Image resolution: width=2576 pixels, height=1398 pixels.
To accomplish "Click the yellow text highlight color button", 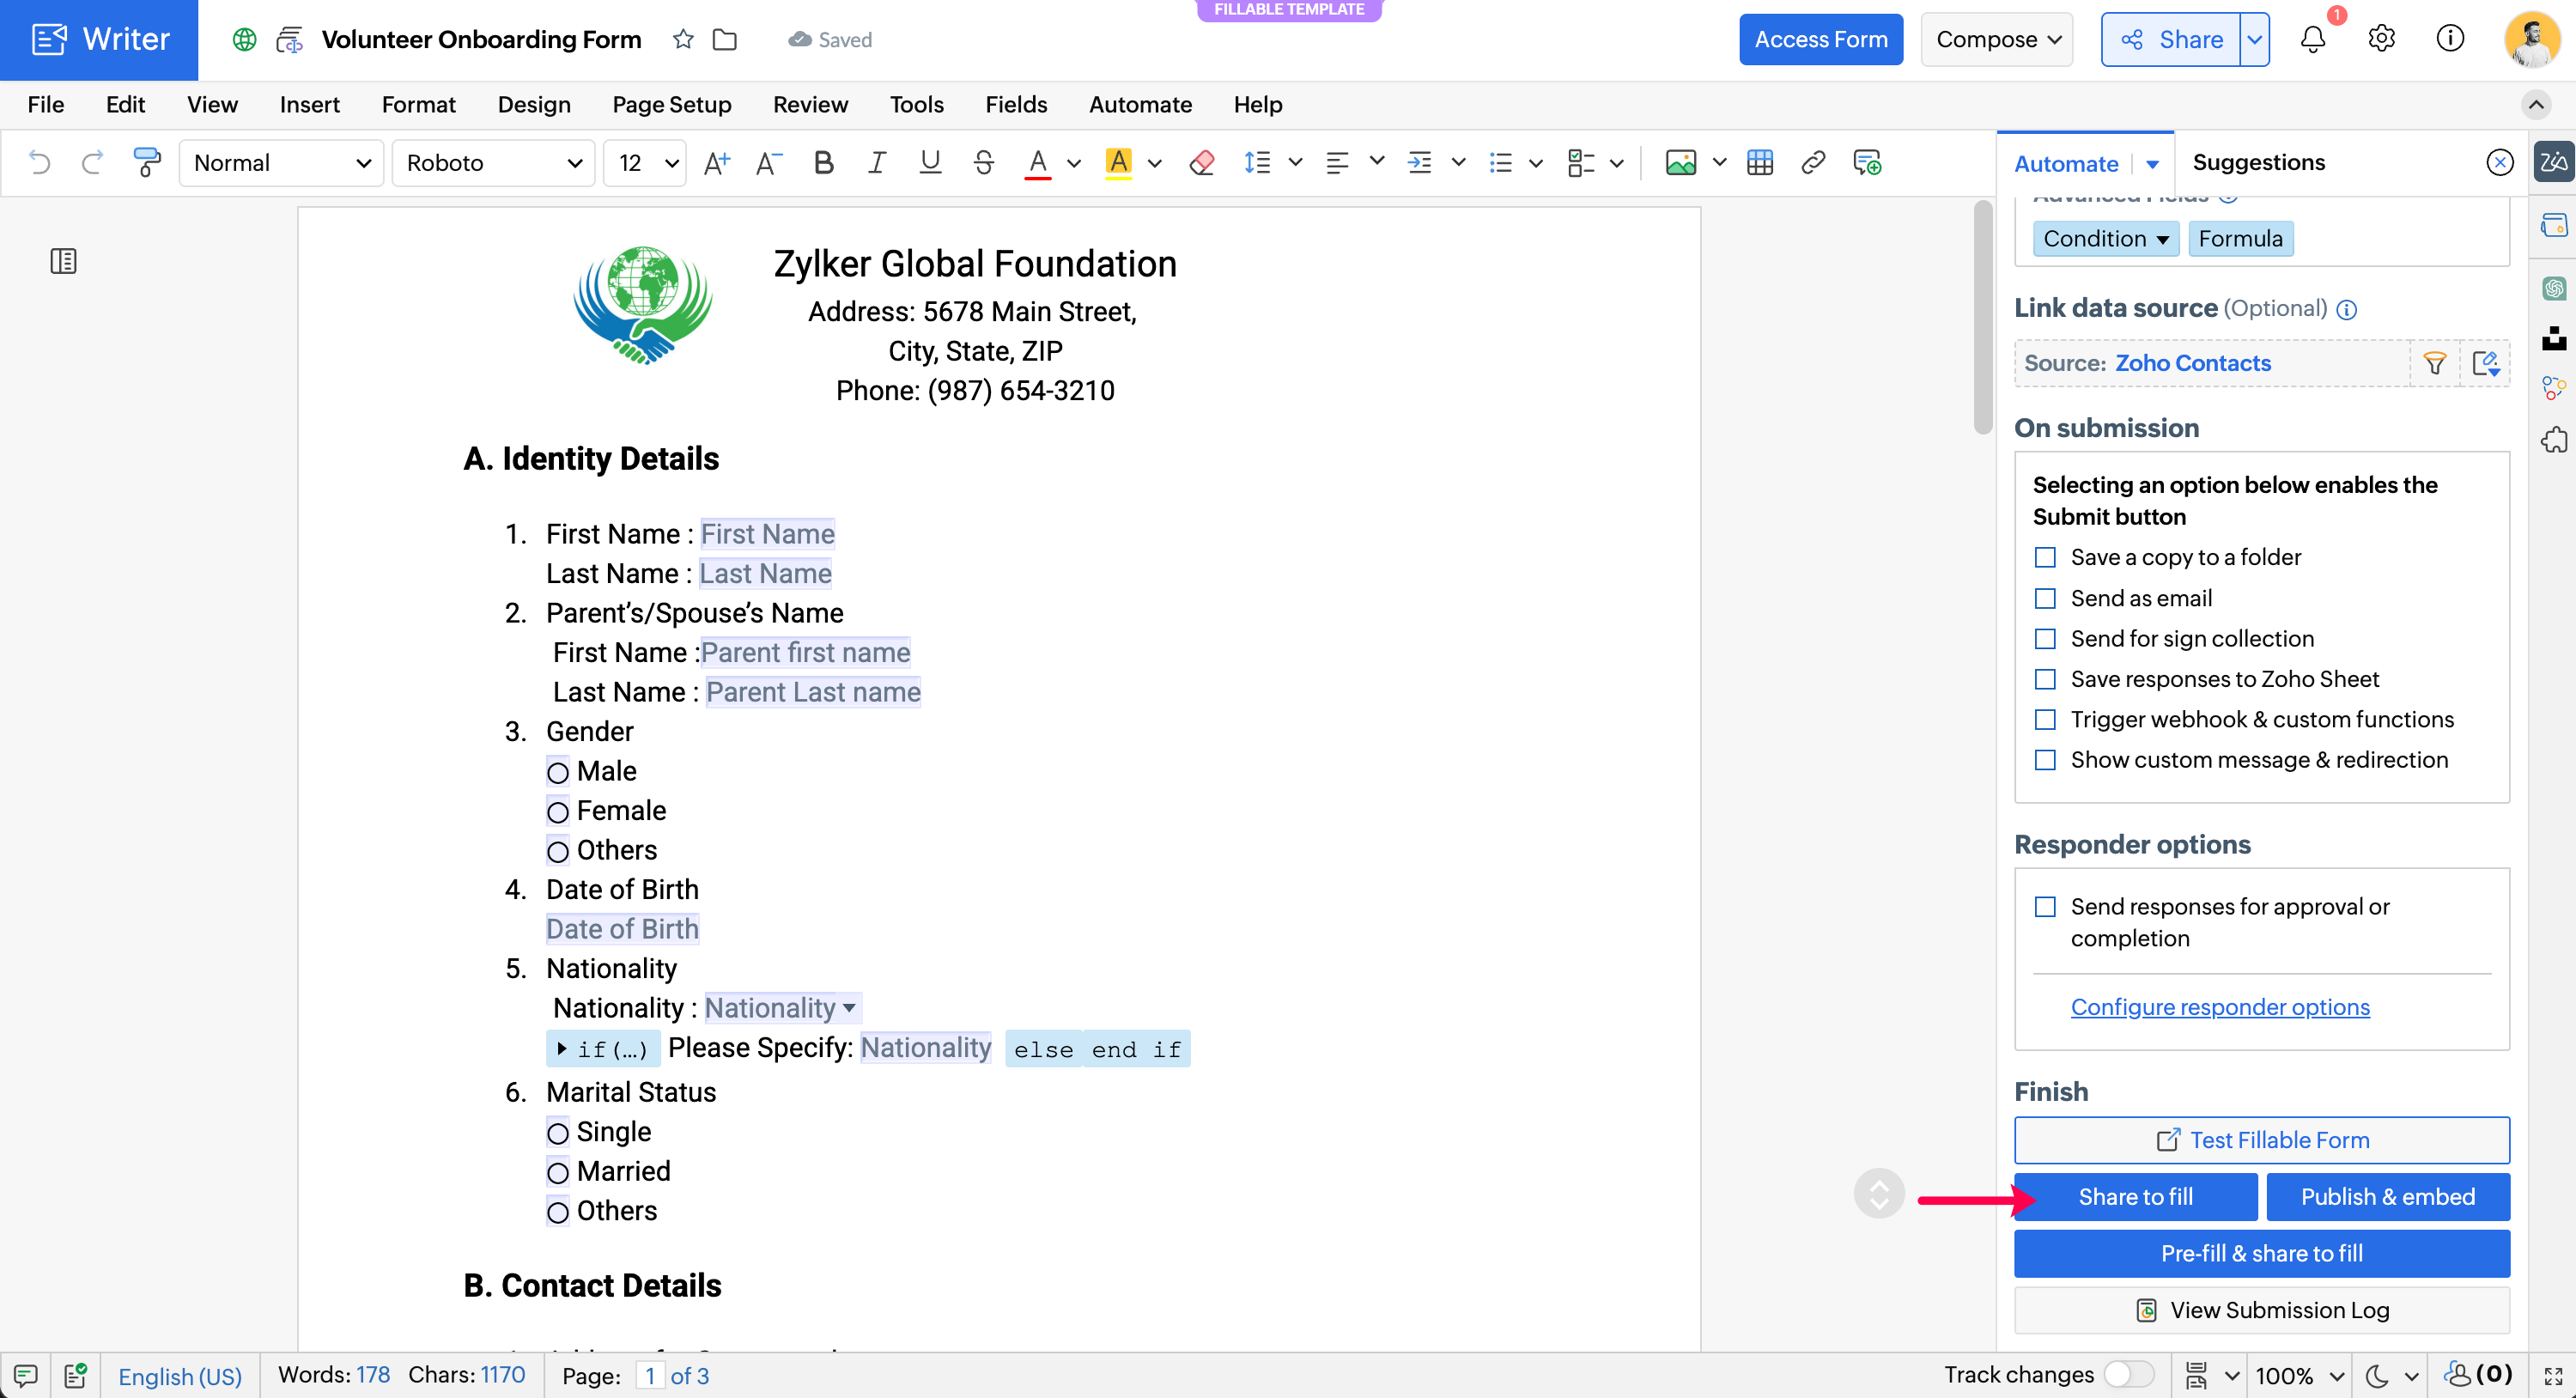I will pos(1118,162).
